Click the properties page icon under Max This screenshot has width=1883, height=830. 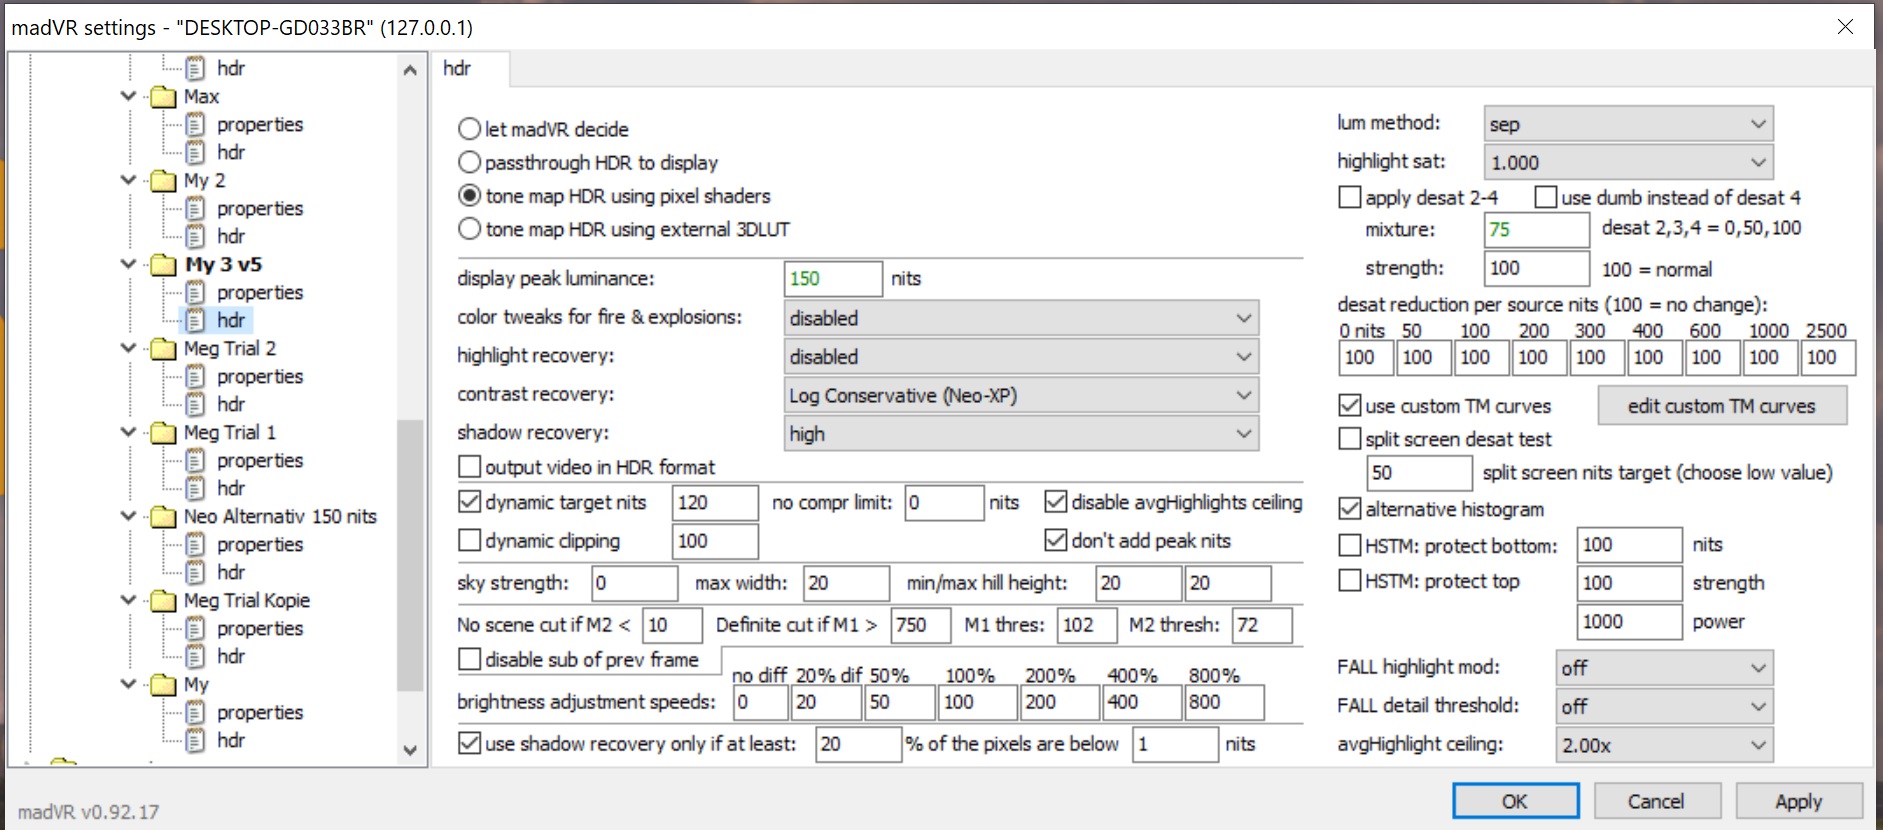tap(196, 125)
